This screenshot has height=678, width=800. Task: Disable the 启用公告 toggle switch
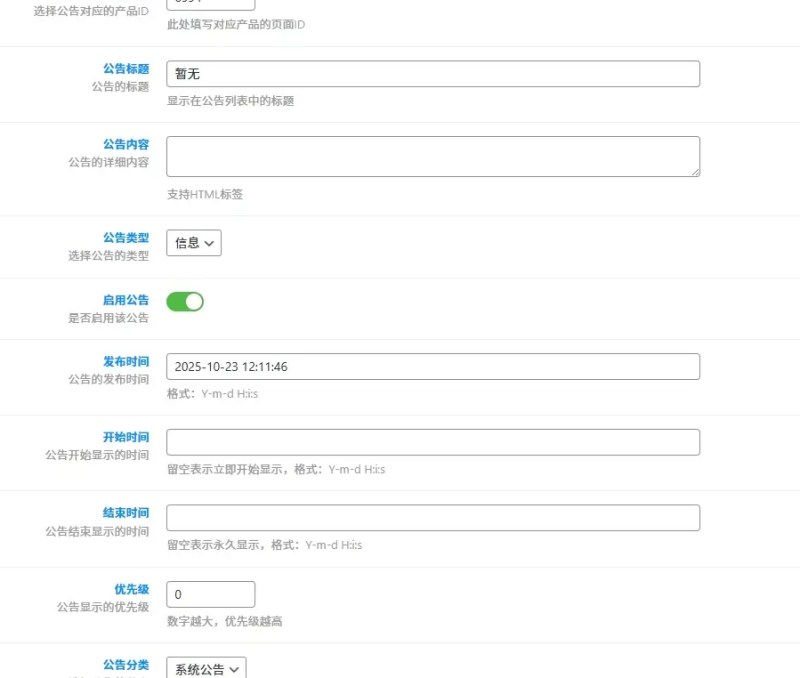185,300
